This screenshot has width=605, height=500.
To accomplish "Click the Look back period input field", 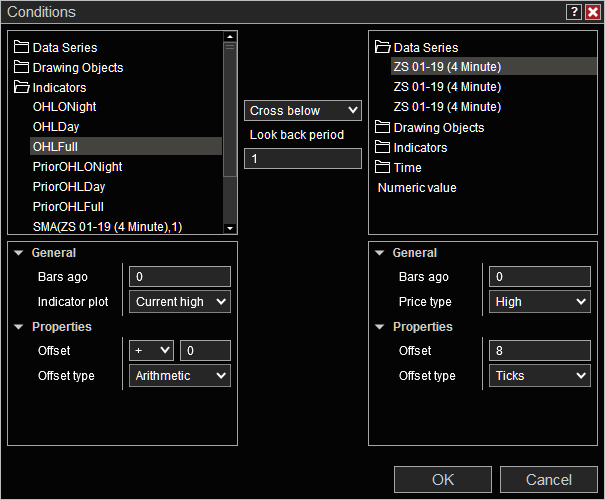I will (303, 159).
